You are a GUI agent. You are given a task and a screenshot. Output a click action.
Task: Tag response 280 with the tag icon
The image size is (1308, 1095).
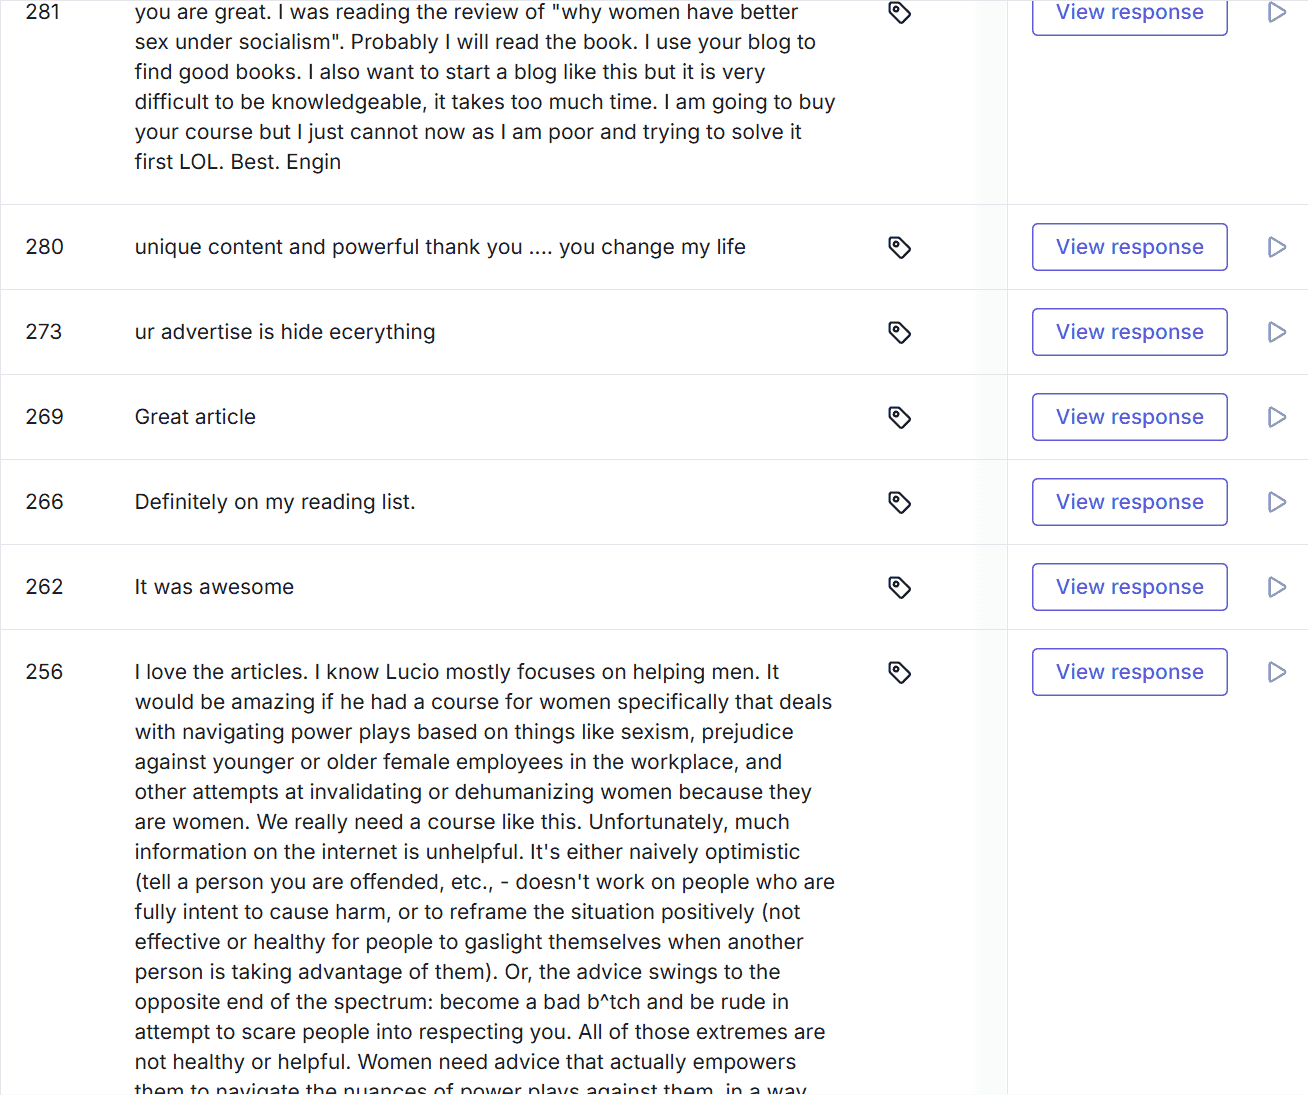[899, 247]
